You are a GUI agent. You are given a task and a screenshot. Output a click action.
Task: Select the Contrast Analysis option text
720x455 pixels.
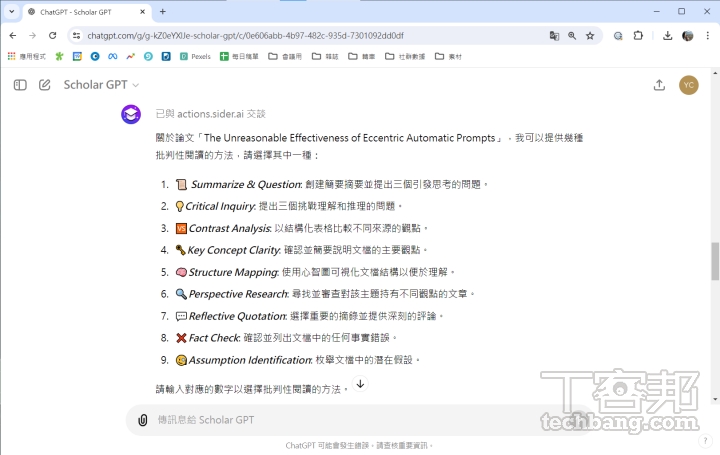pos(230,228)
